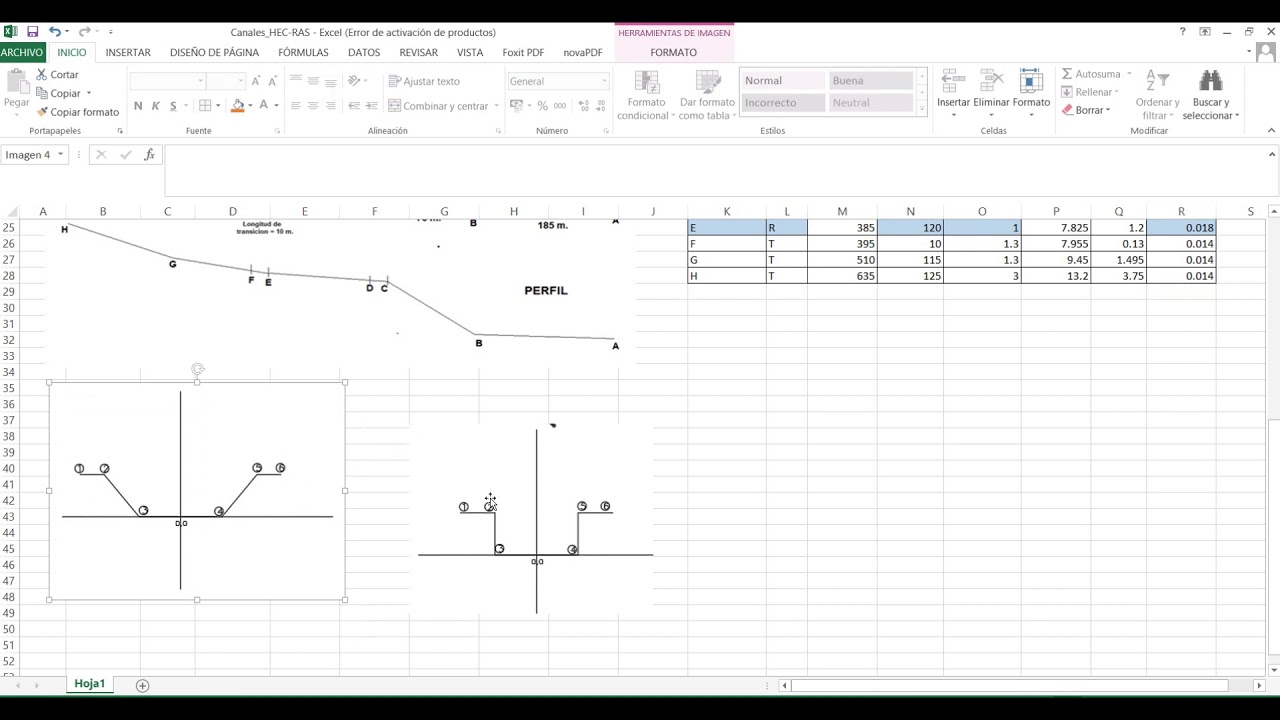
Task: Open the Rellenar fill dropdown
Action: point(1116,92)
